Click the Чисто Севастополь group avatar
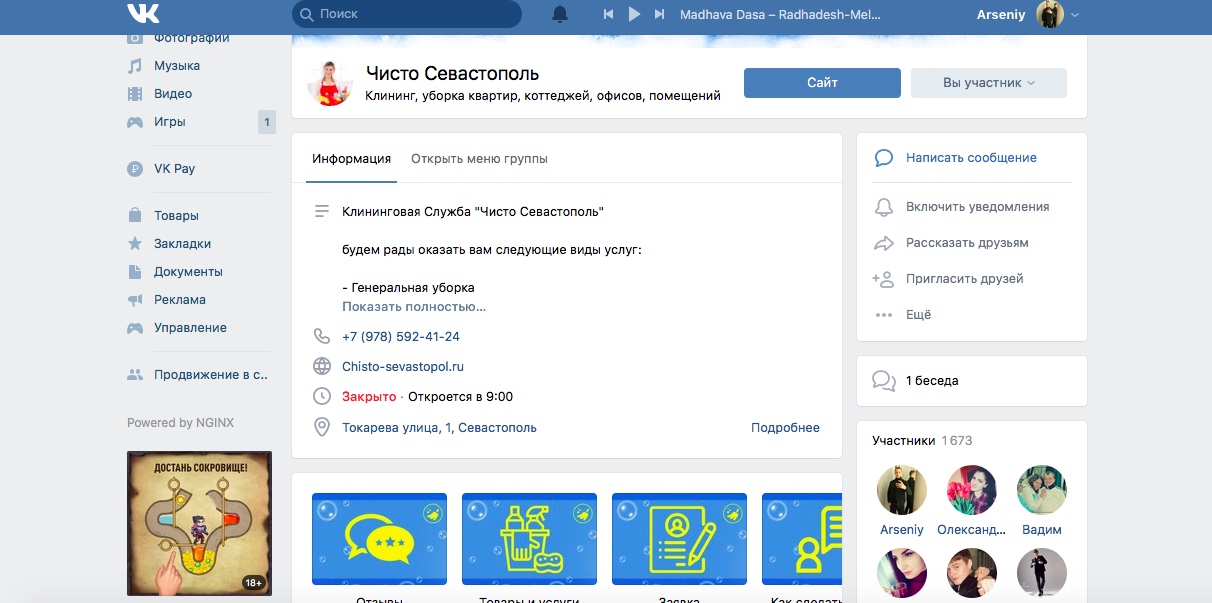1212x603 pixels. [330, 83]
